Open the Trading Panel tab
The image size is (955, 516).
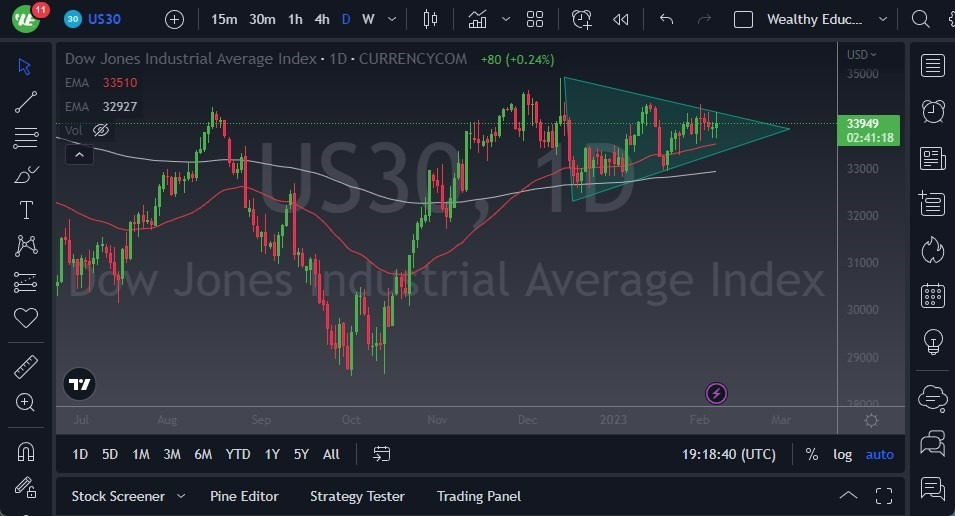479,497
